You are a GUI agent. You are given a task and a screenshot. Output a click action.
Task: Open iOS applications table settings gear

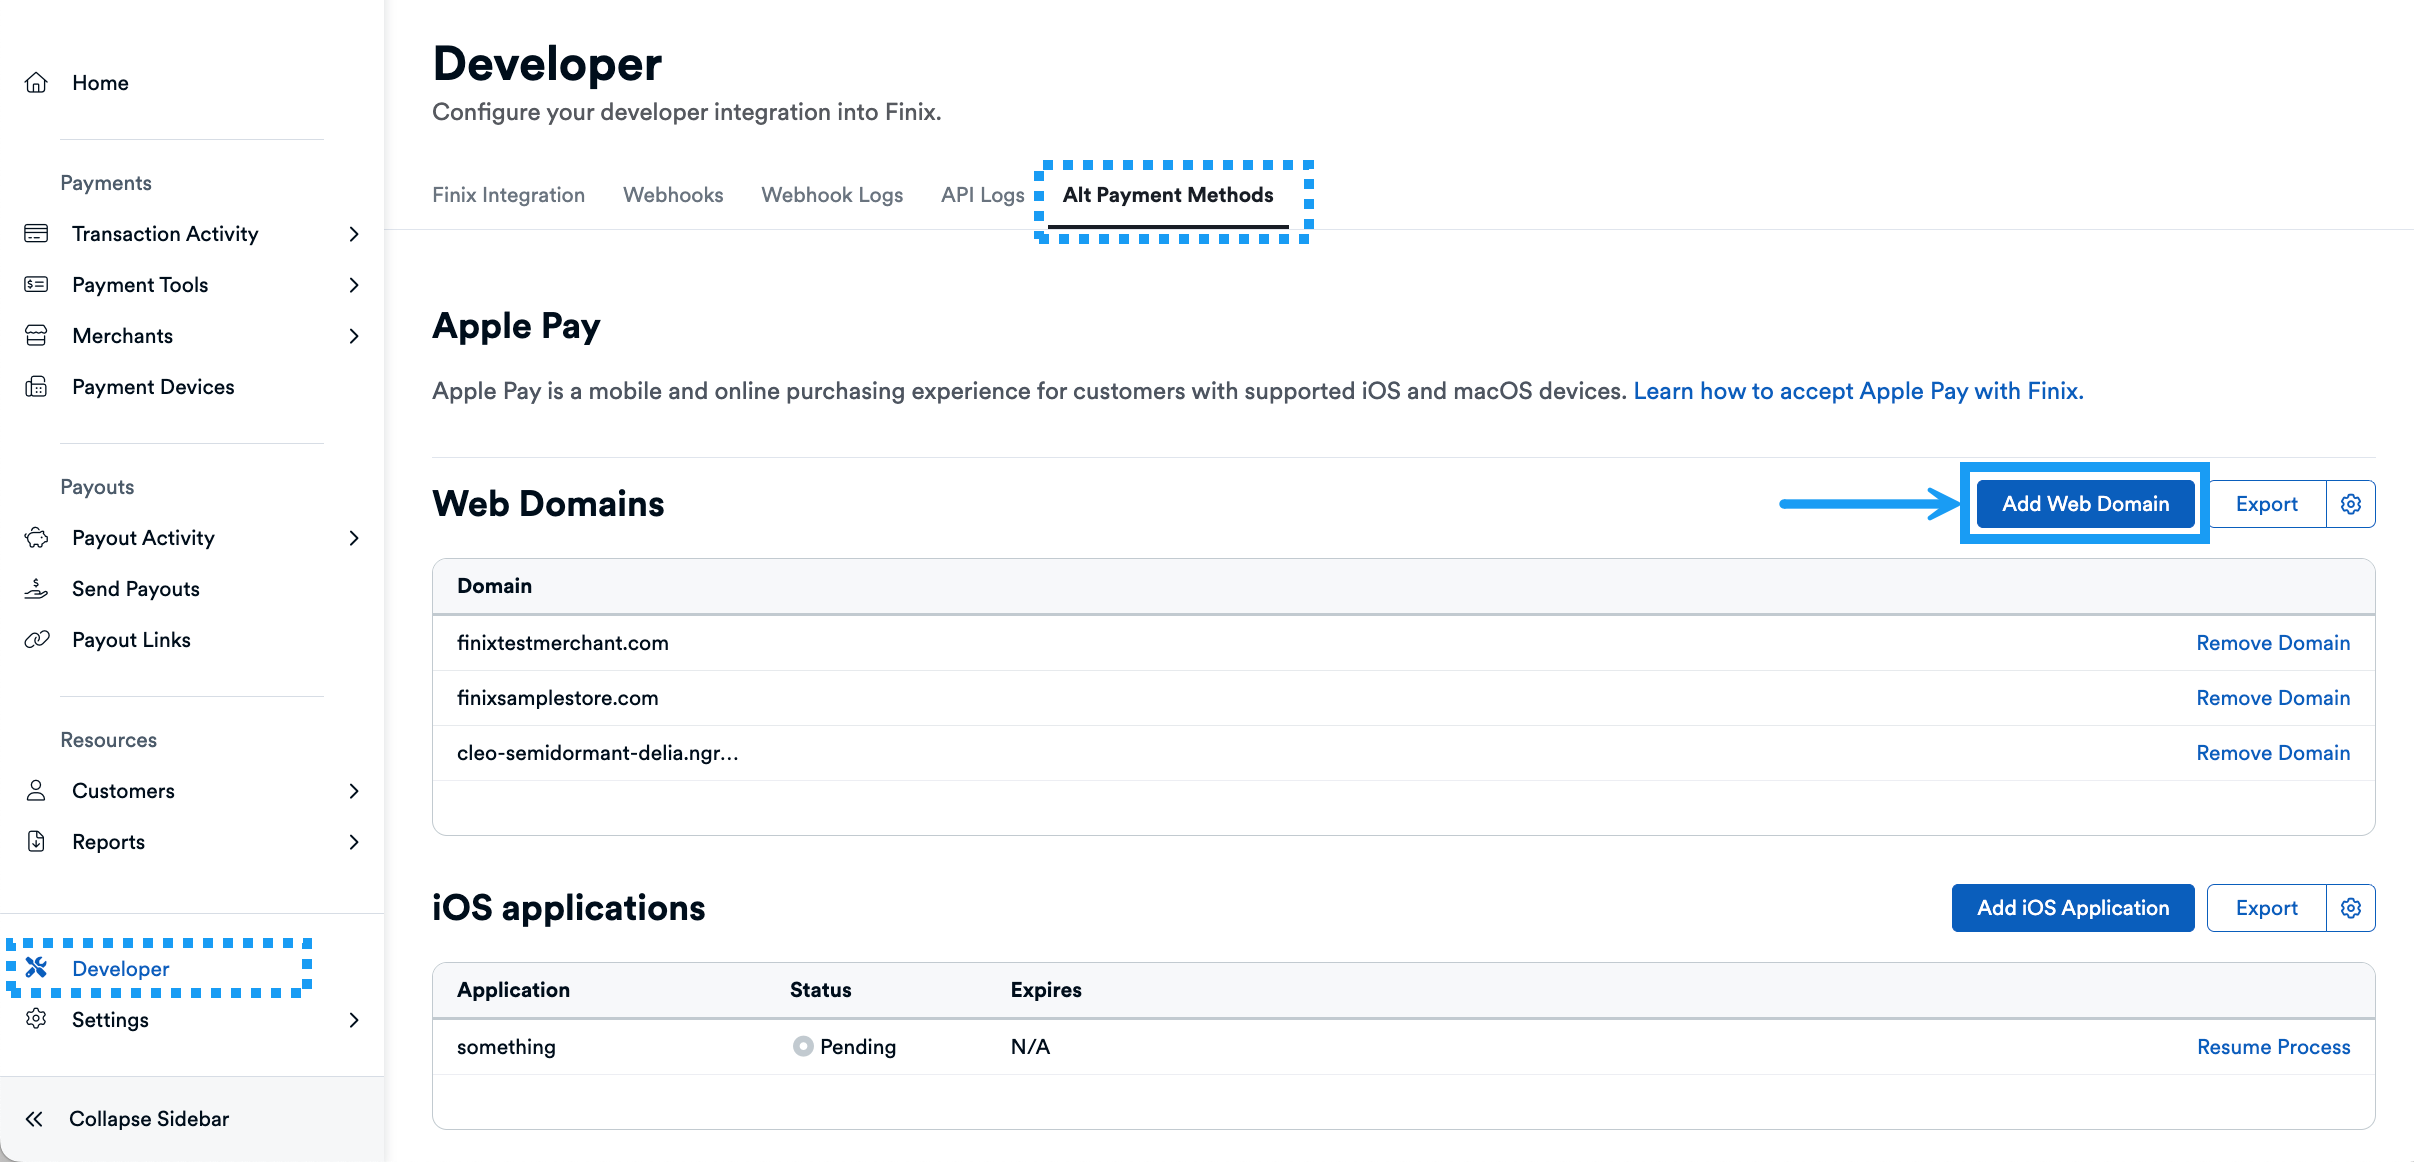2351,908
